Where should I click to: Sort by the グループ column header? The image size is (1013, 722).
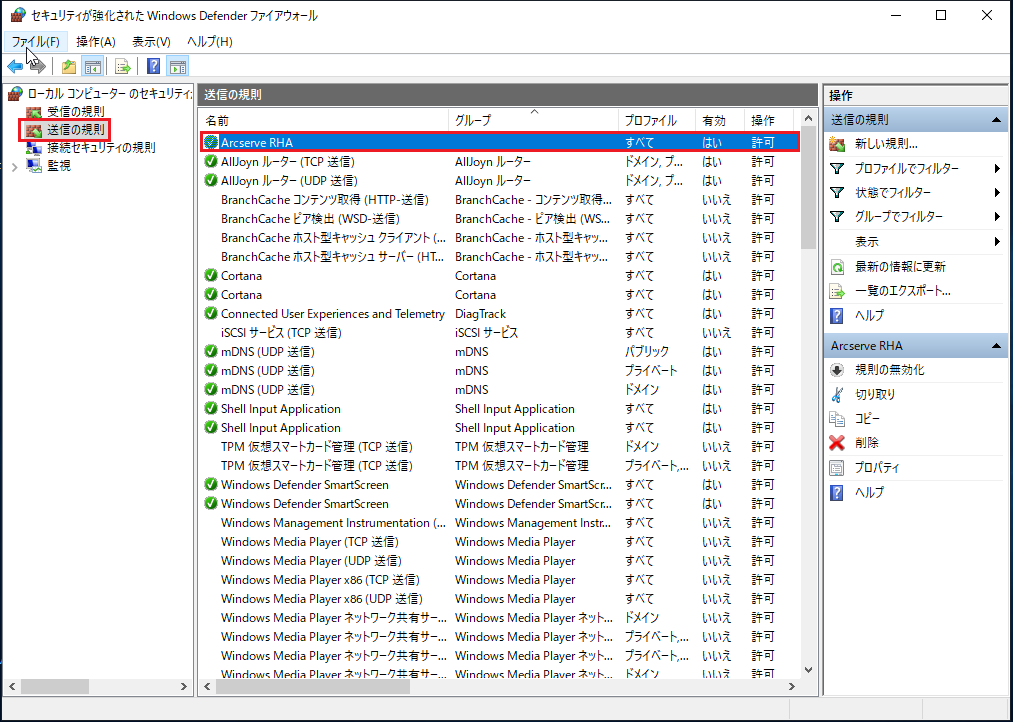pyautogui.click(x=533, y=121)
